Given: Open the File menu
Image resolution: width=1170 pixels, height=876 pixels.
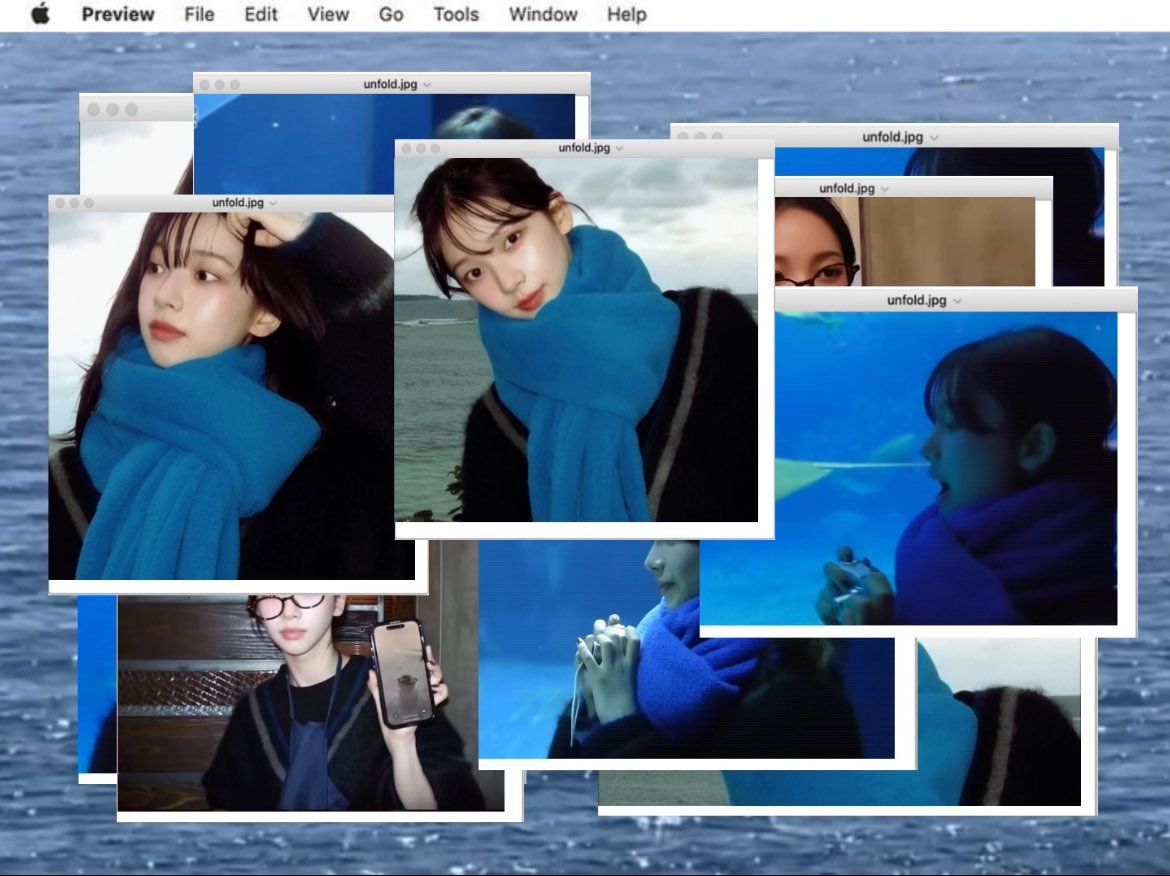Looking at the screenshot, I should coord(199,14).
